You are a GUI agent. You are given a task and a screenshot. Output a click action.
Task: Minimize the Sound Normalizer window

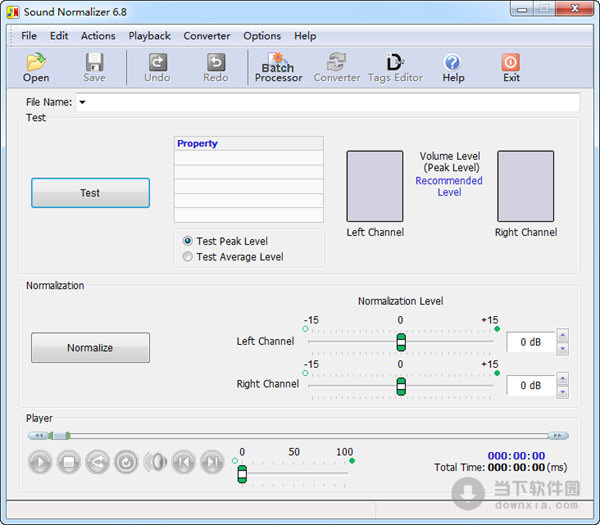522,9
